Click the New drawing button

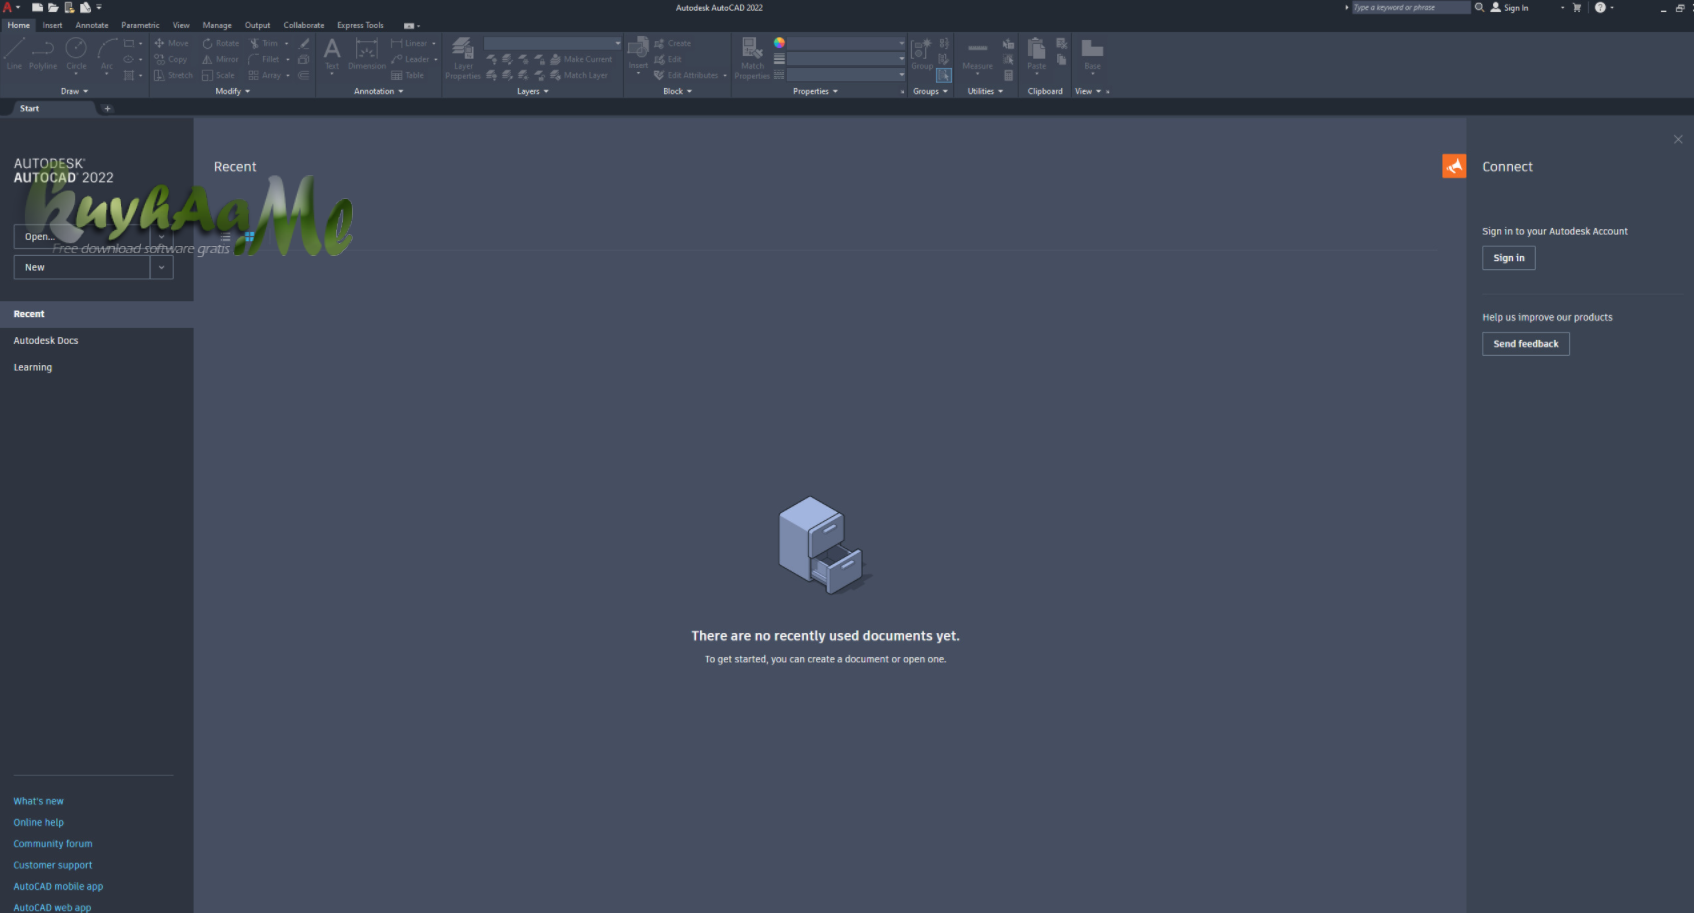tap(82, 267)
